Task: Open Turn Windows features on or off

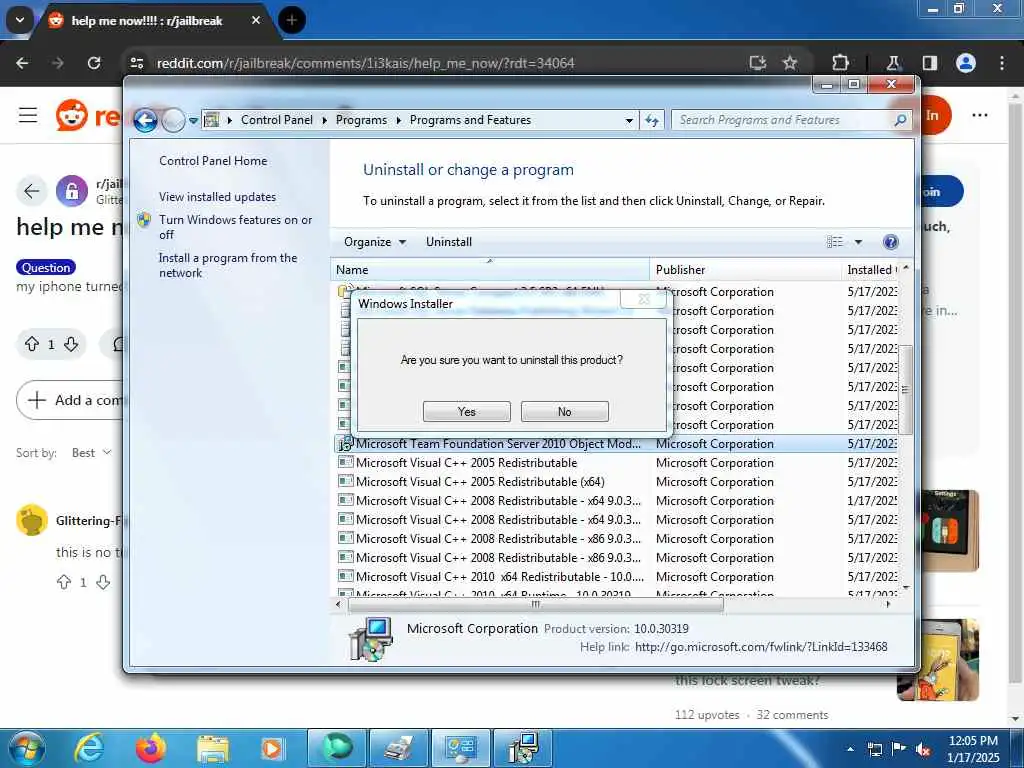Action: coord(235,227)
